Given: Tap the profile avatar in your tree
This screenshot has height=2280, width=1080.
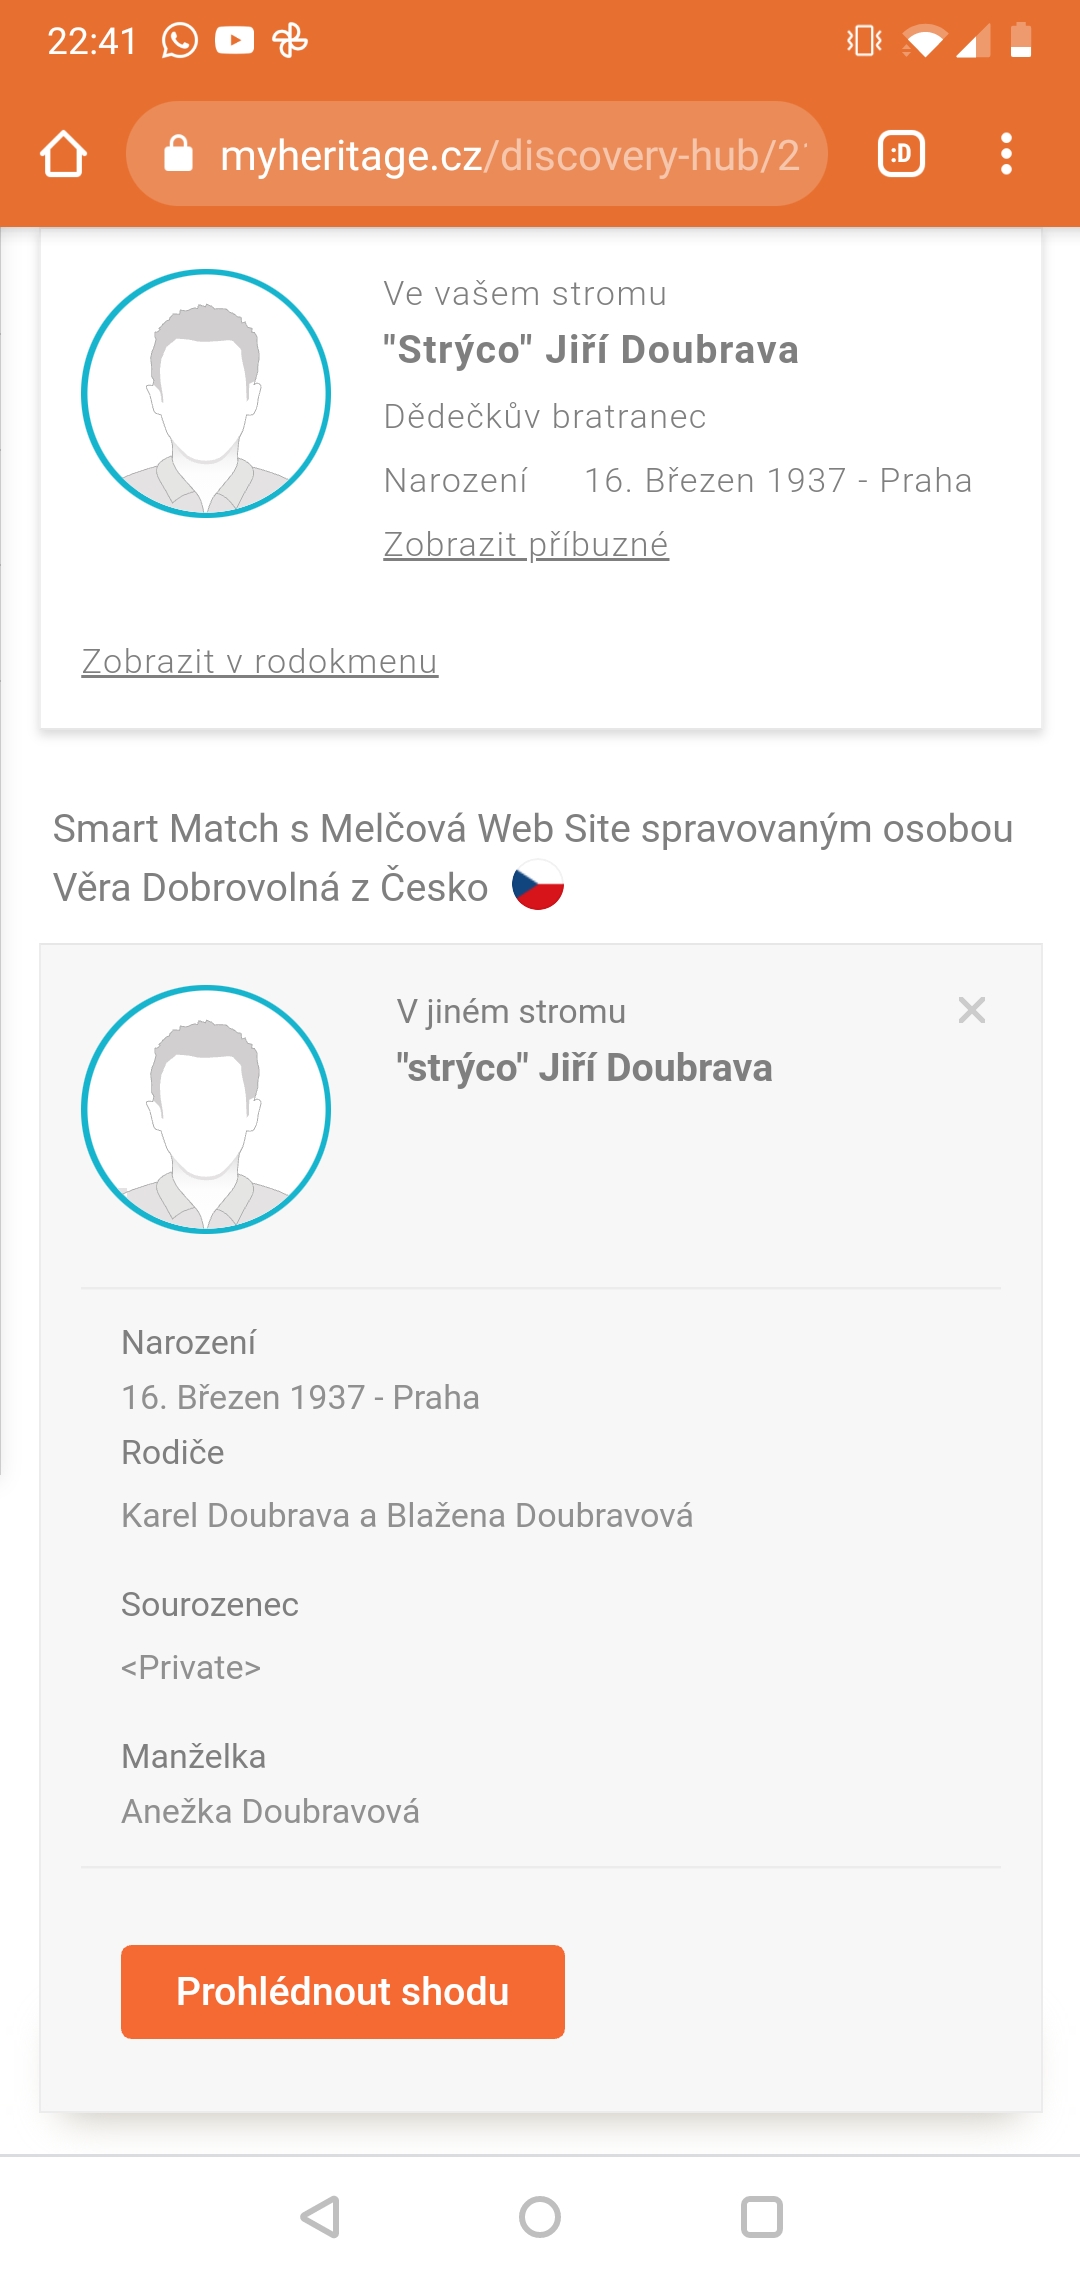Looking at the screenshot, I should [206, 393].
